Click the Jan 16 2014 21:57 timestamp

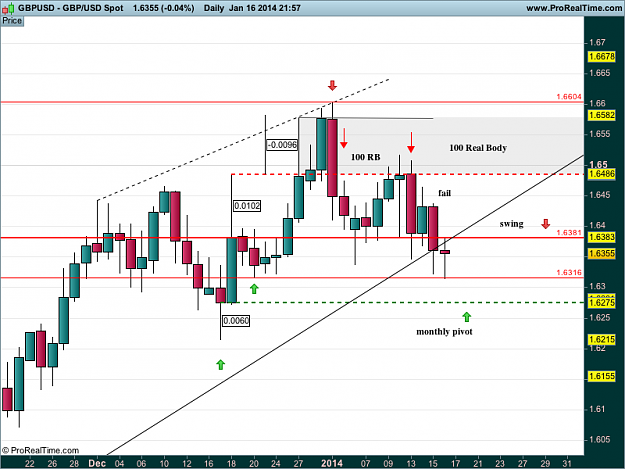pyautogui.click(x=265, y=8)
